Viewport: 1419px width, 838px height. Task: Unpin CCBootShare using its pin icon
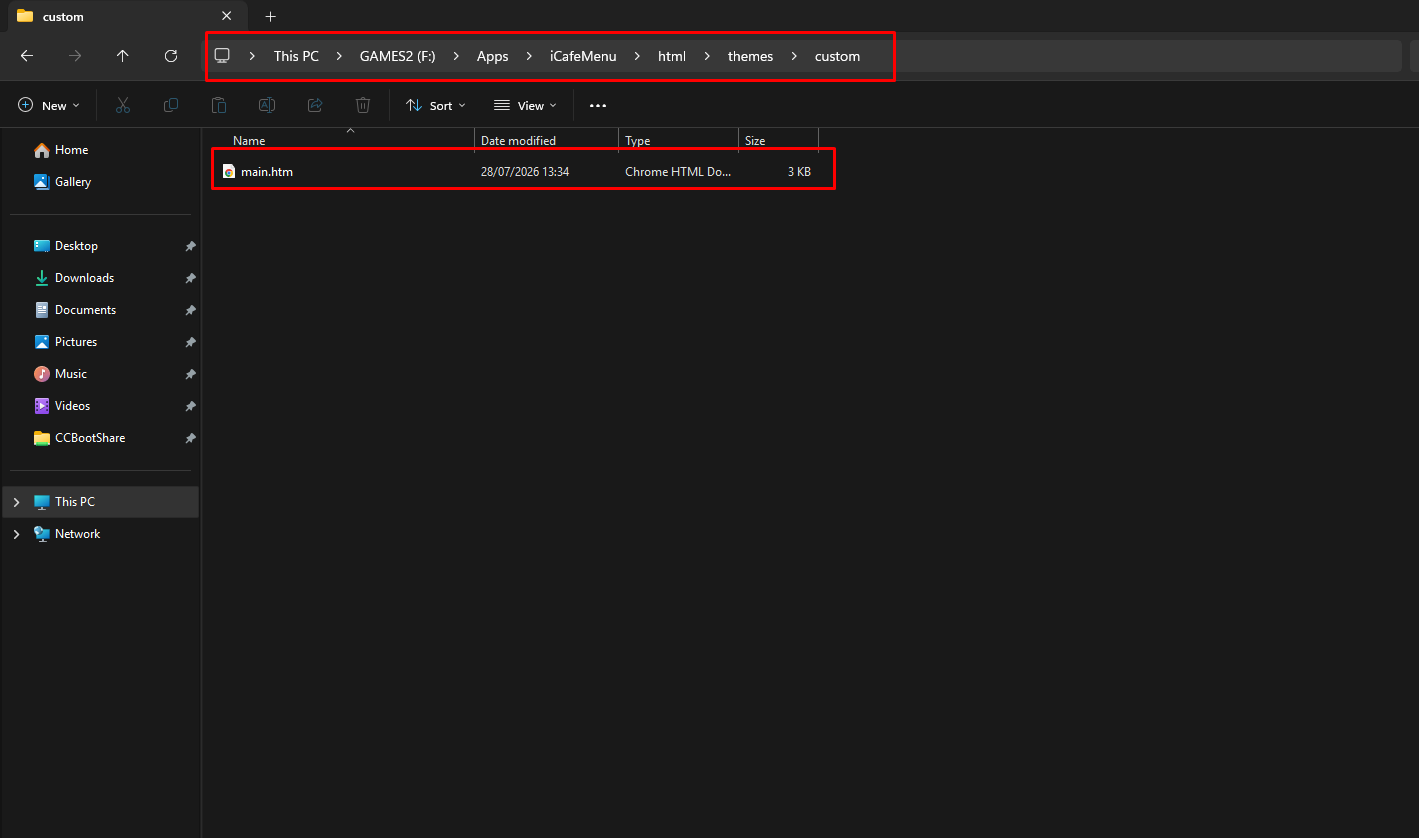pos(190,438)
